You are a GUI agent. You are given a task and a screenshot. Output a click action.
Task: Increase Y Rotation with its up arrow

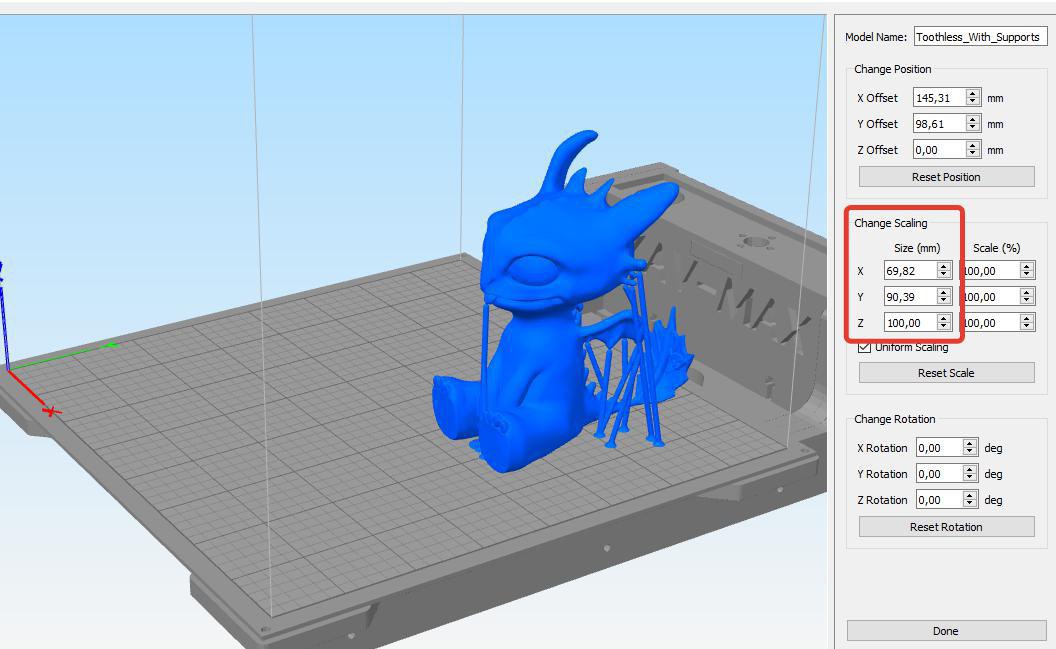(x=970, y=470)
